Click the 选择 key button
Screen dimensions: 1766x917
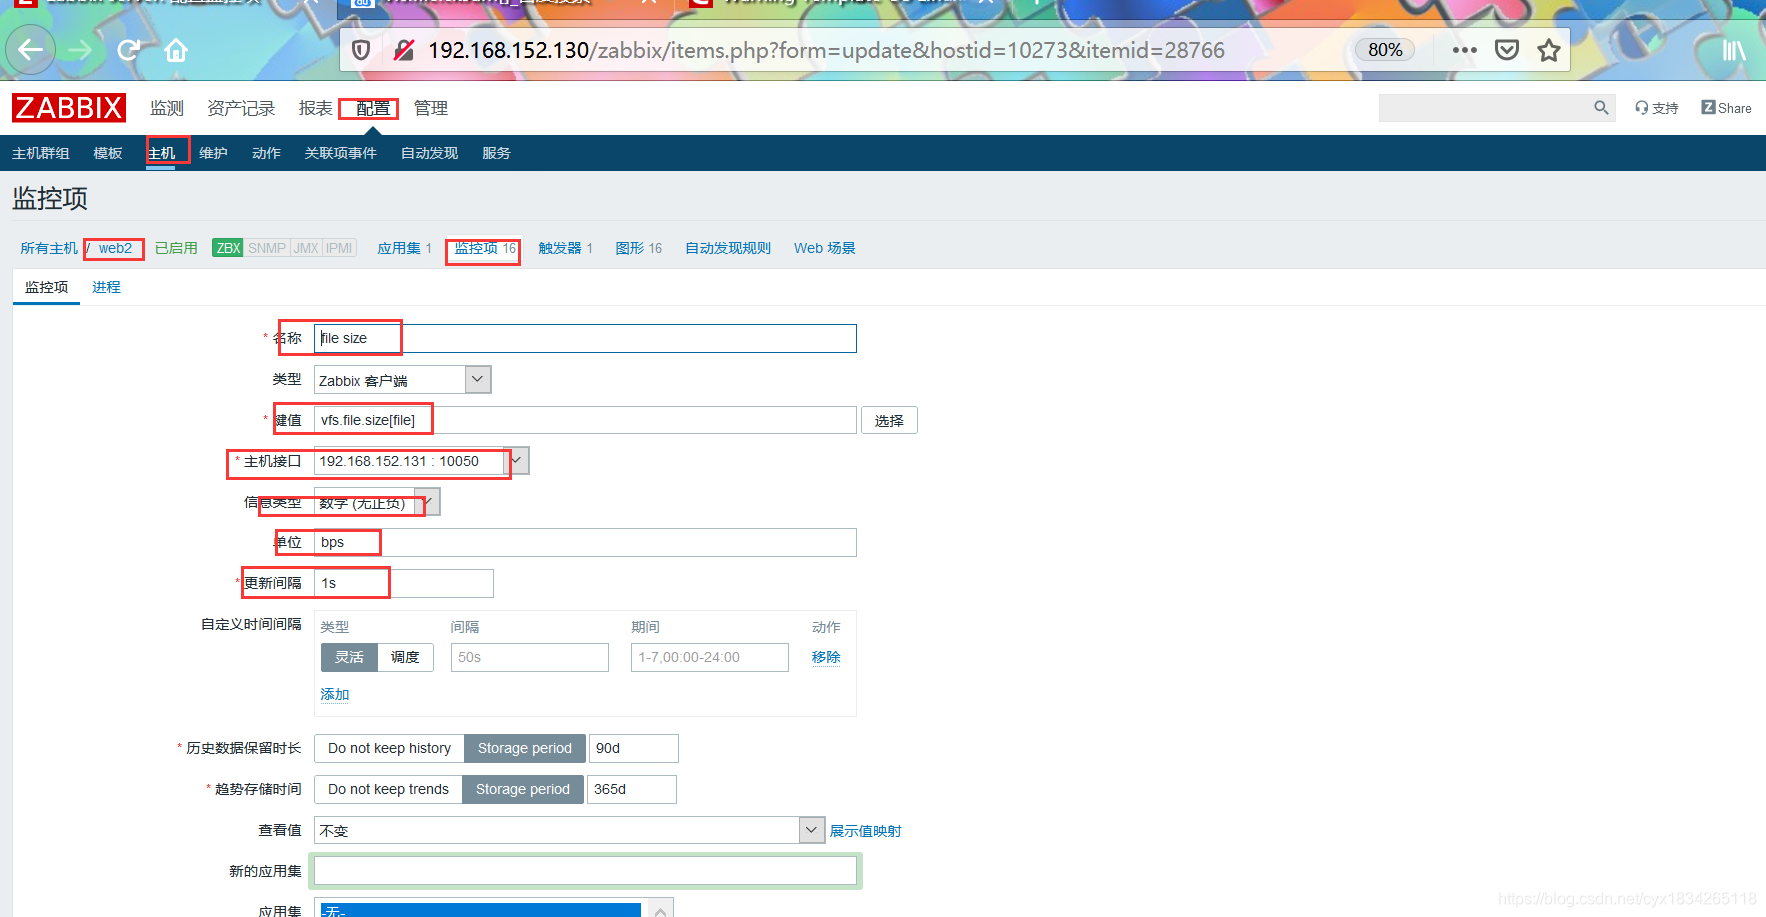(x=889, y=420)
